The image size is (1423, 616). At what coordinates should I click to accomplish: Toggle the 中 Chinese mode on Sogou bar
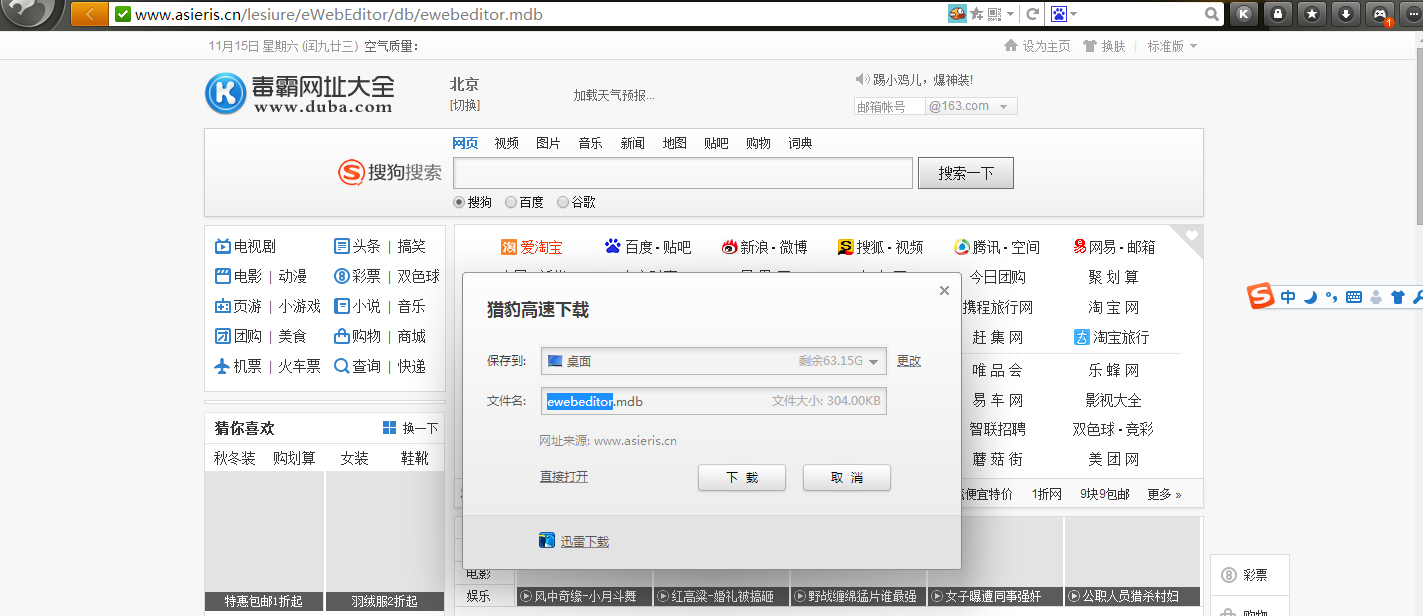(1288, 297)
